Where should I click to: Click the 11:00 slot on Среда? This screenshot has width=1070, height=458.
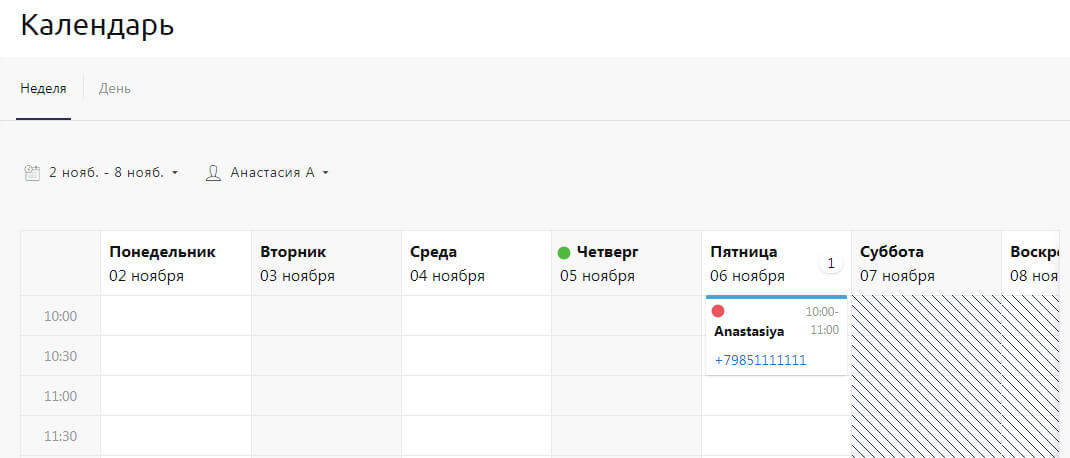[x=476, y=396]
